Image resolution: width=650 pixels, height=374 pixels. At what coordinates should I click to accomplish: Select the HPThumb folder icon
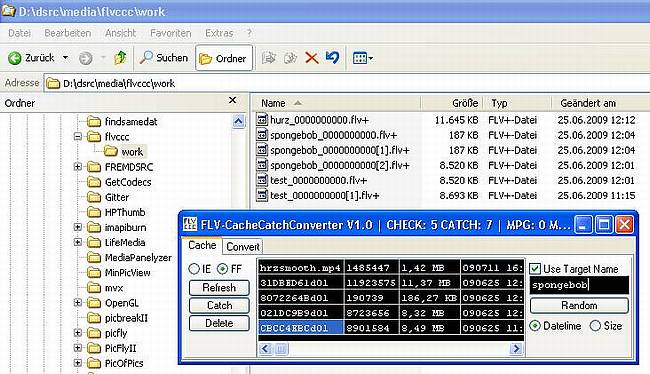tap(94, 212)
